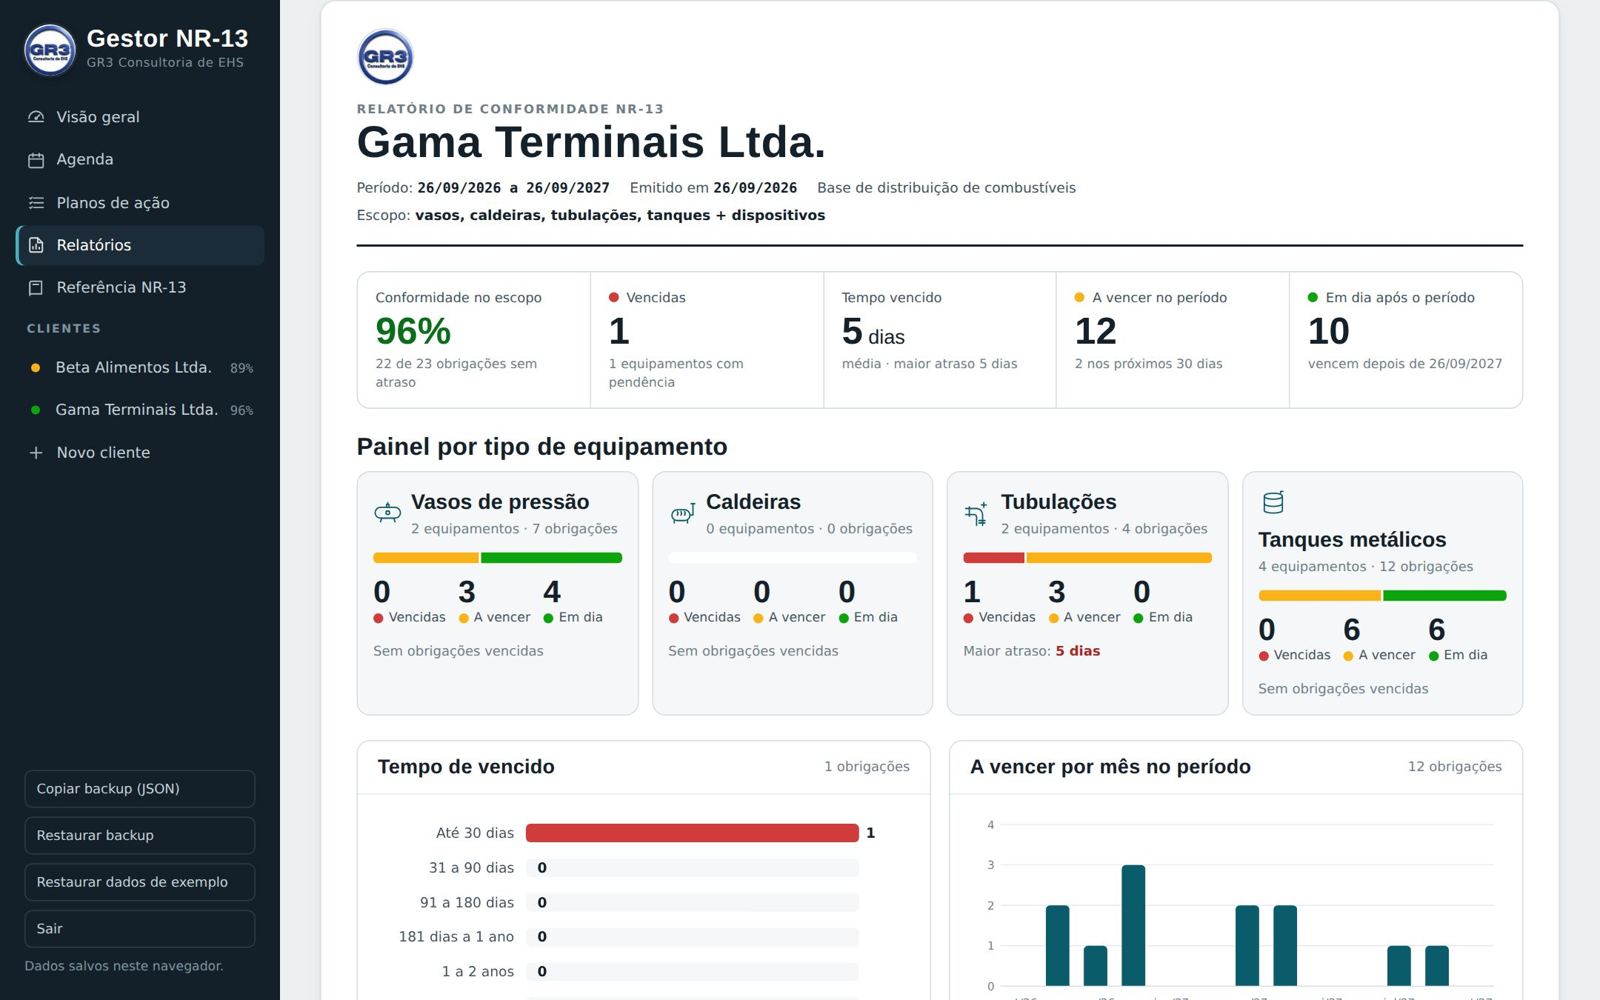Image resolution: width=1600 pixels, height=1000 pixels.
Task: Click the Agenda calendar icon
Action: (36, 160)
